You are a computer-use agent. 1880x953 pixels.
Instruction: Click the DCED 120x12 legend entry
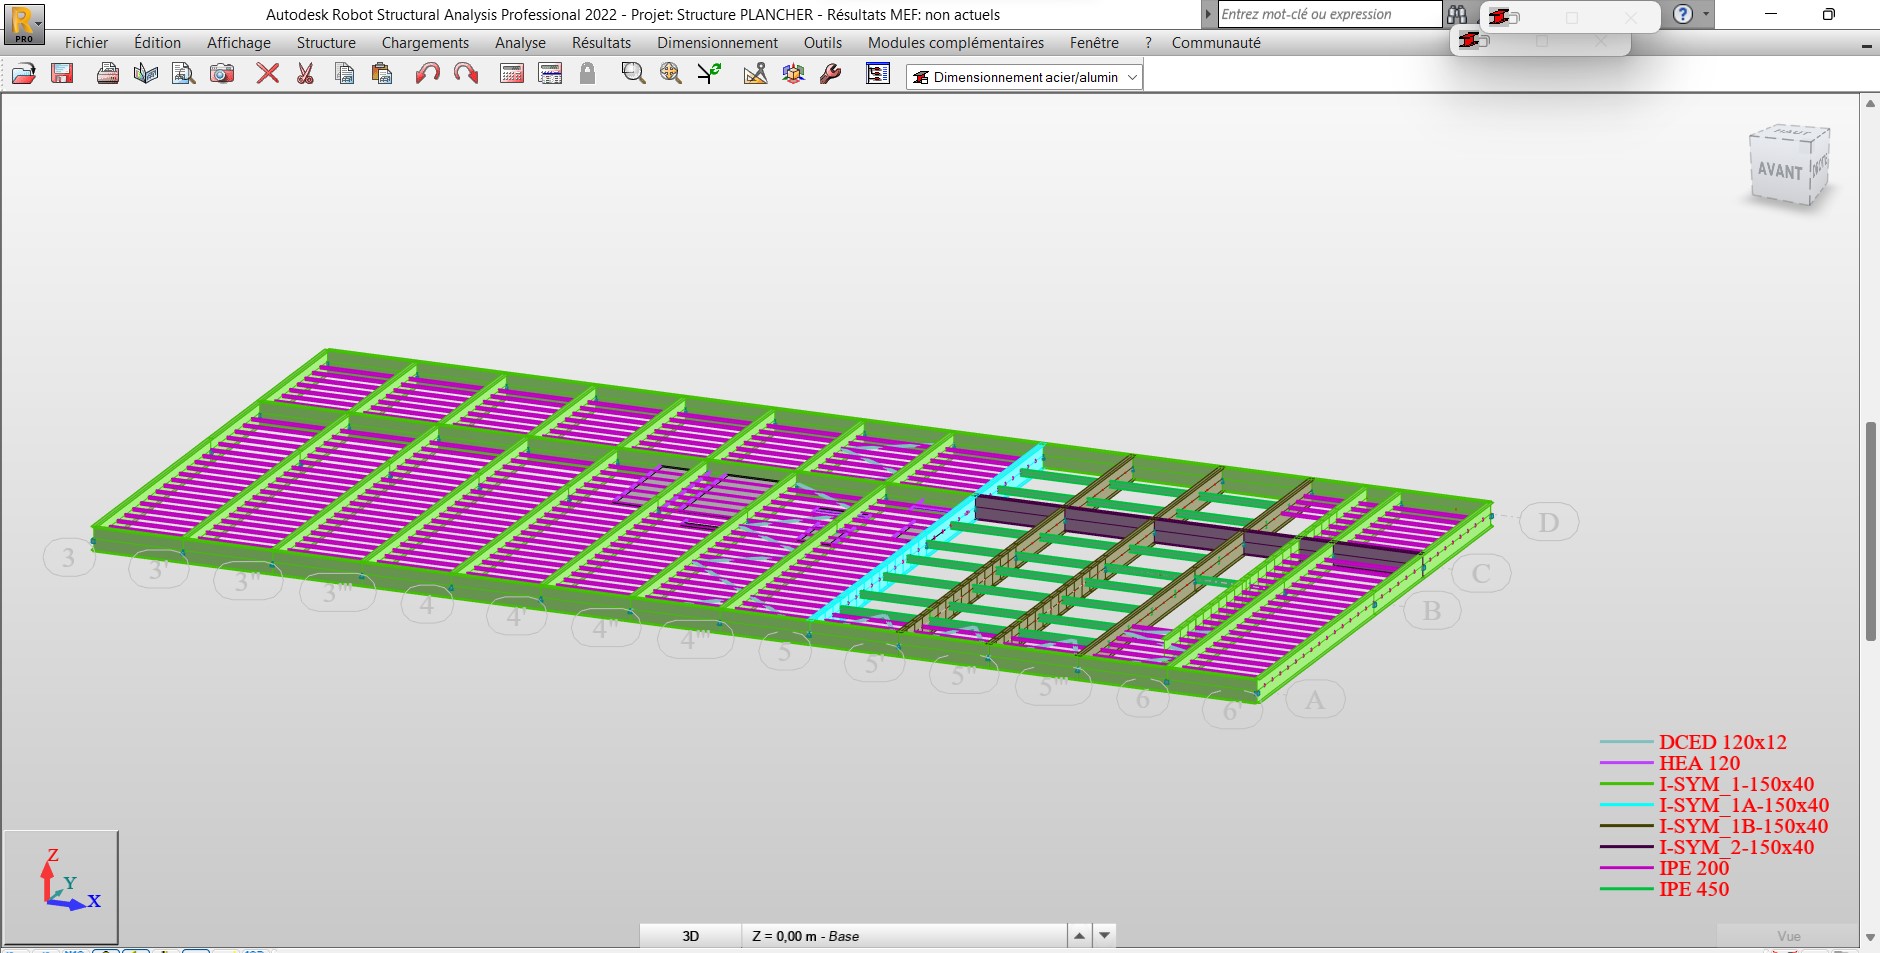pyautogui.click(x=1722, y=742)
